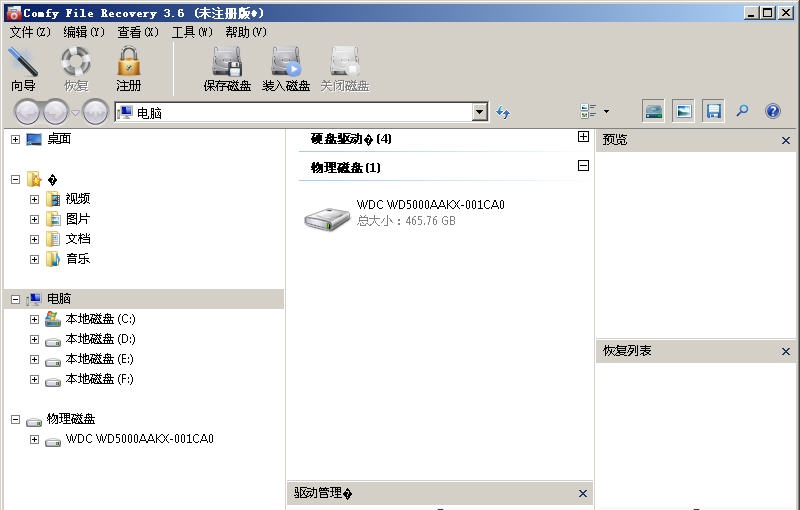800x510 pixels.
Task: Click the view mode list icon
Action: [x=588, y=111]
